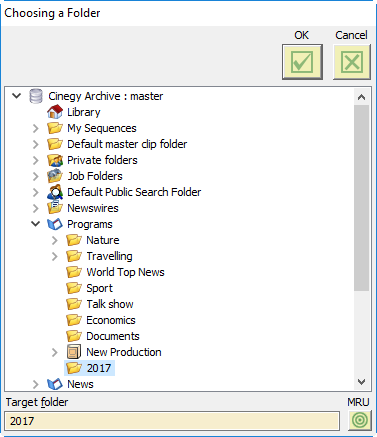The image size is (377, 437).
Task: Select the Talk show label
Action: tap(110, 304)
